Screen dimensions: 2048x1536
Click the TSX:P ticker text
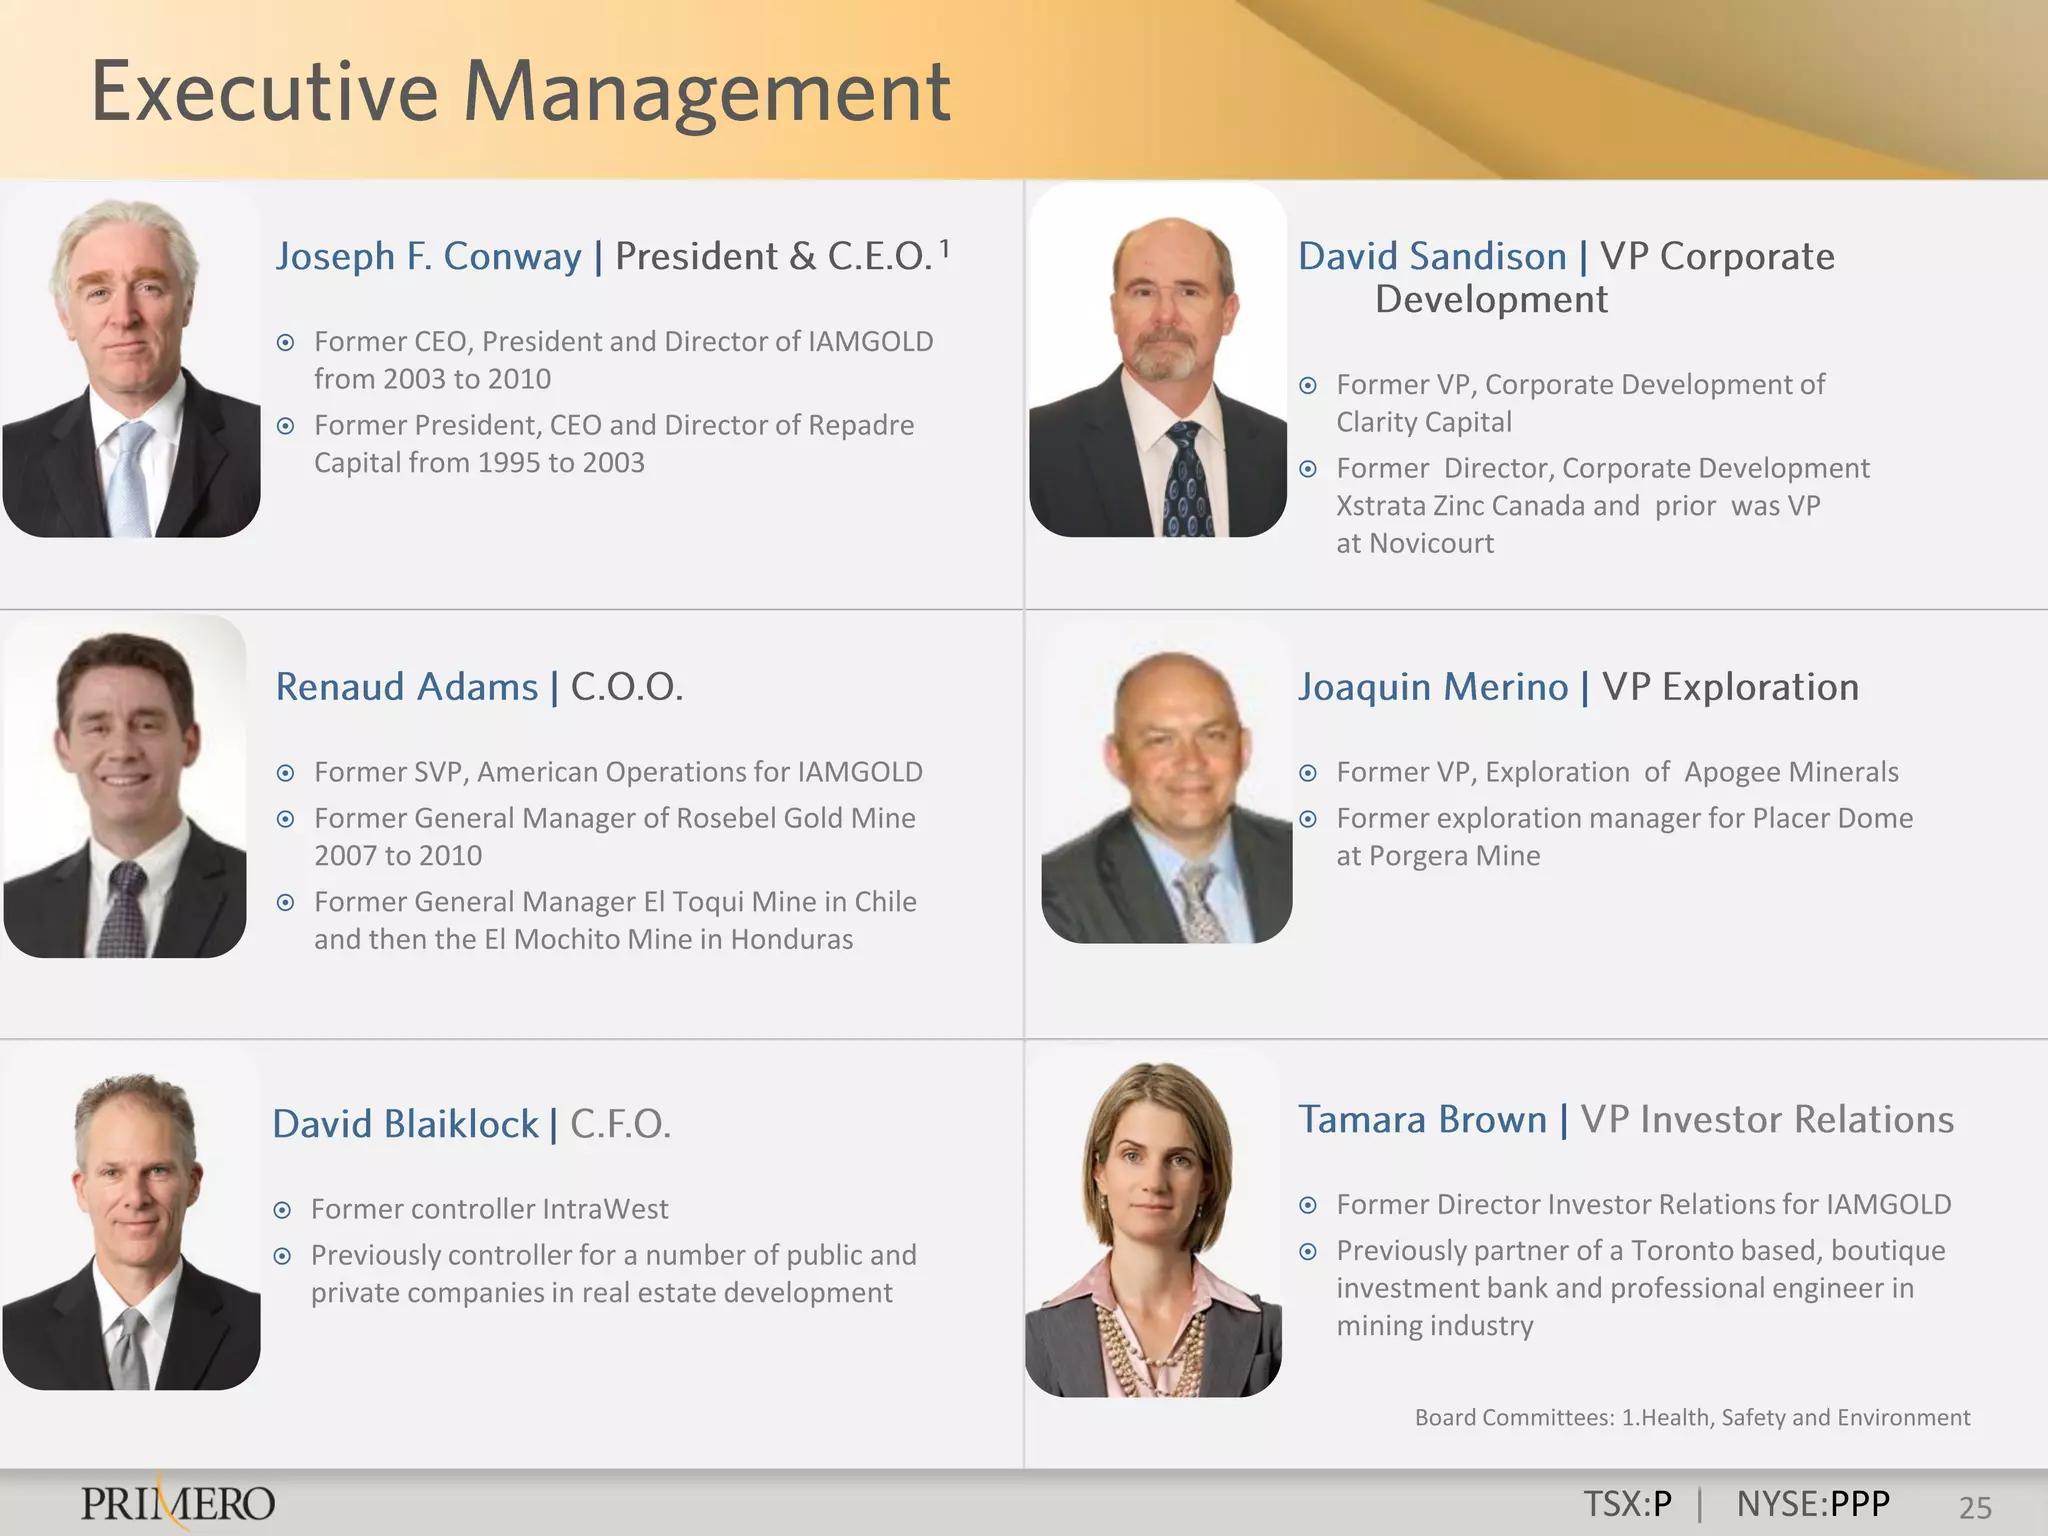(x=1628, y=1504)
